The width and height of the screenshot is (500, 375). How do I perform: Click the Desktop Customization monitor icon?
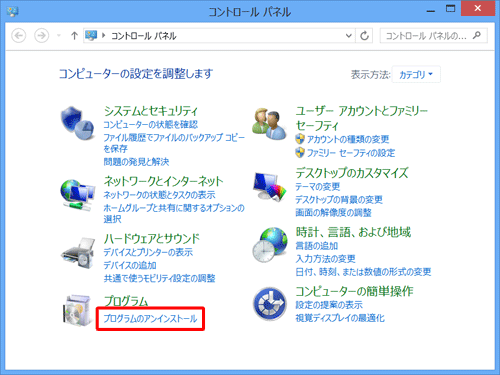(269, 187)
